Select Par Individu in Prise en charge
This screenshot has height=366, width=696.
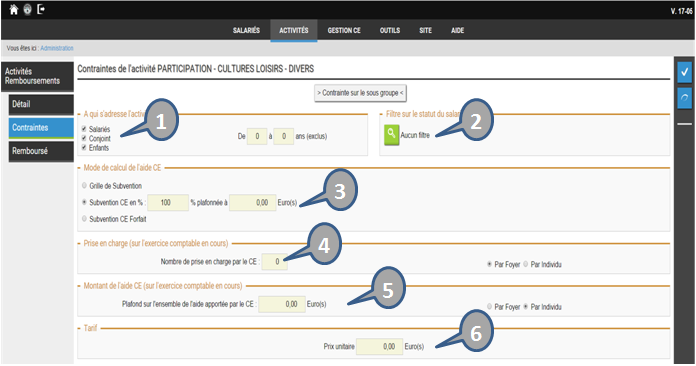coord(526,264)
